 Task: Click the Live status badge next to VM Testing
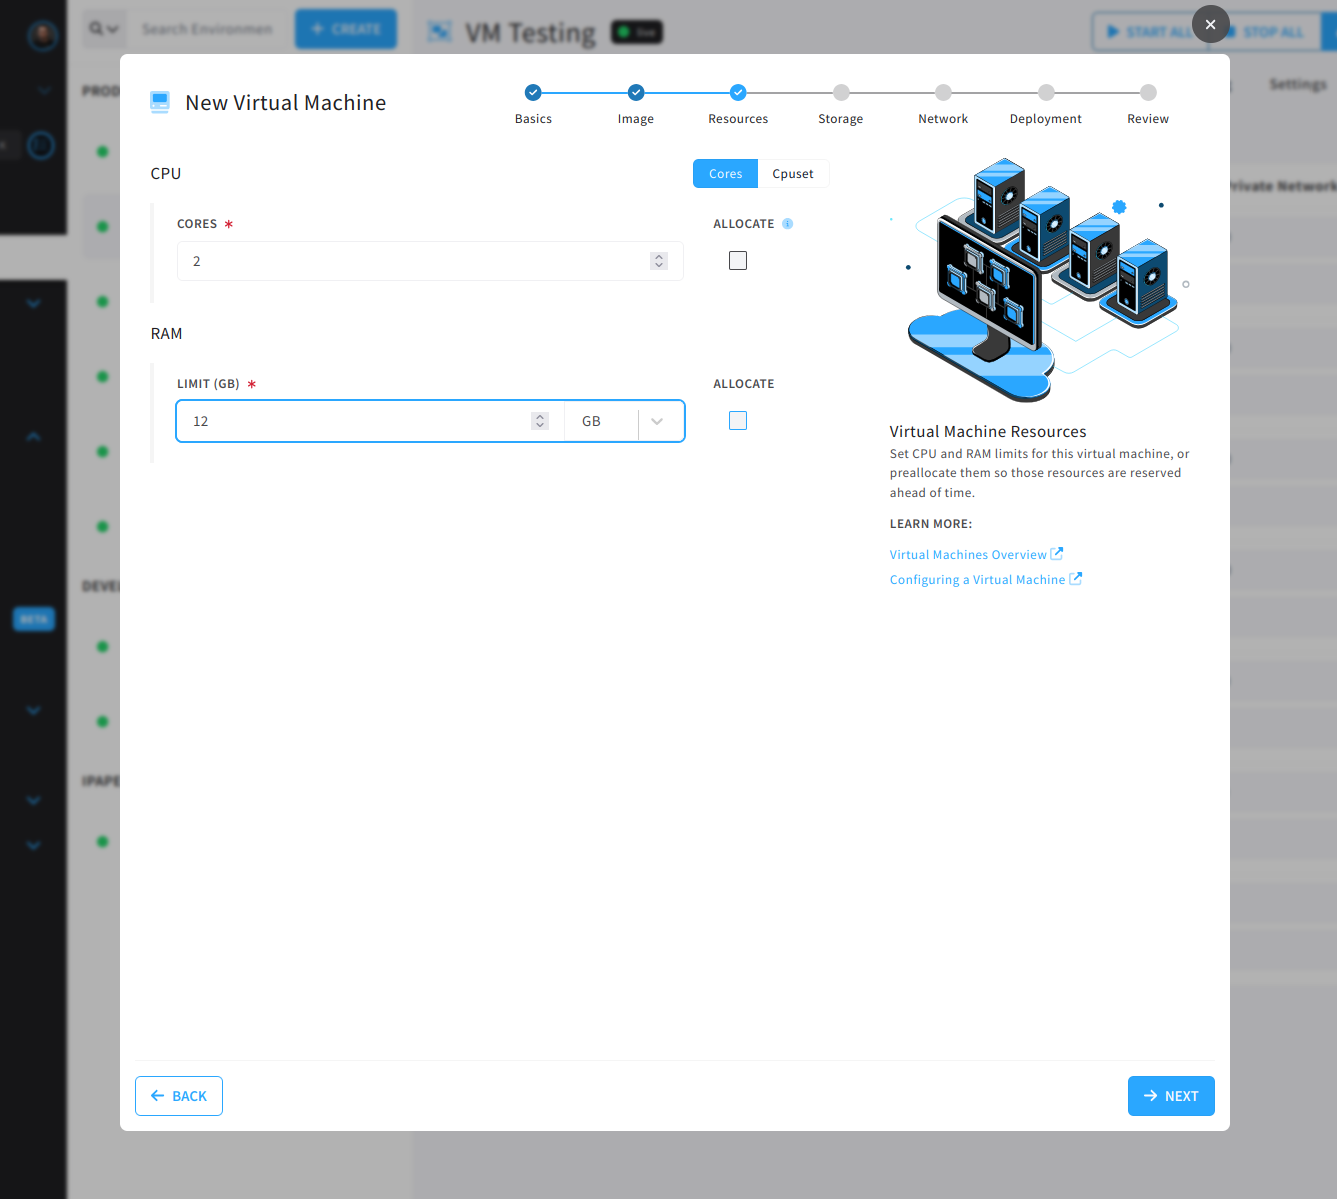(636, 32)
